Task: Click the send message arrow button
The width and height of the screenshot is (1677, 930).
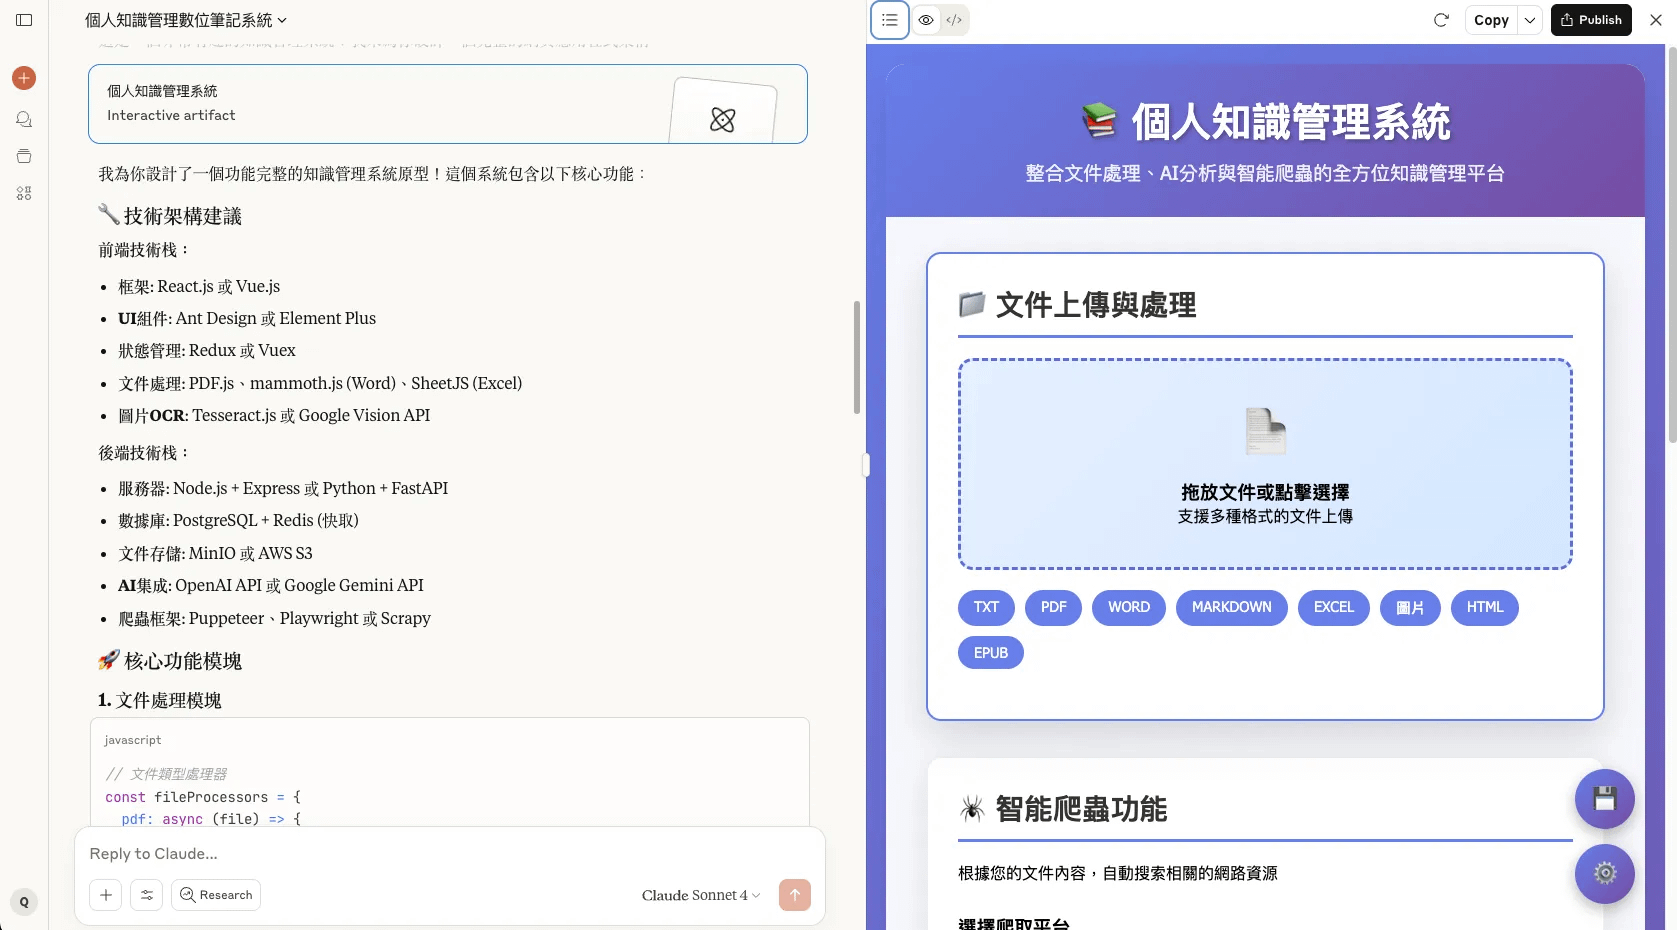Action: [x=794, y=895]
